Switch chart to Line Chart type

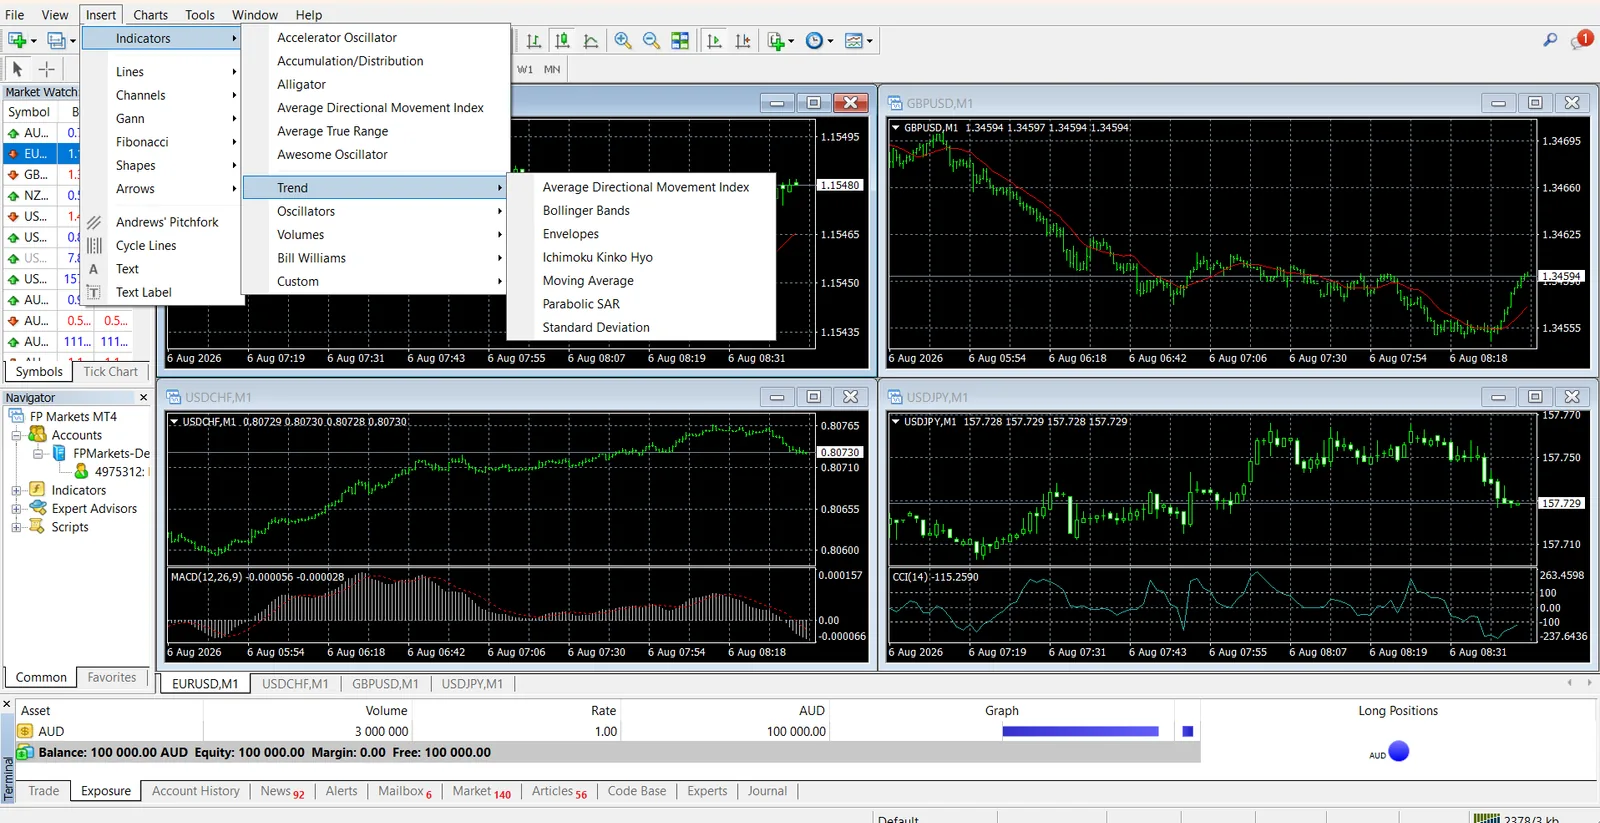point(591,41)
